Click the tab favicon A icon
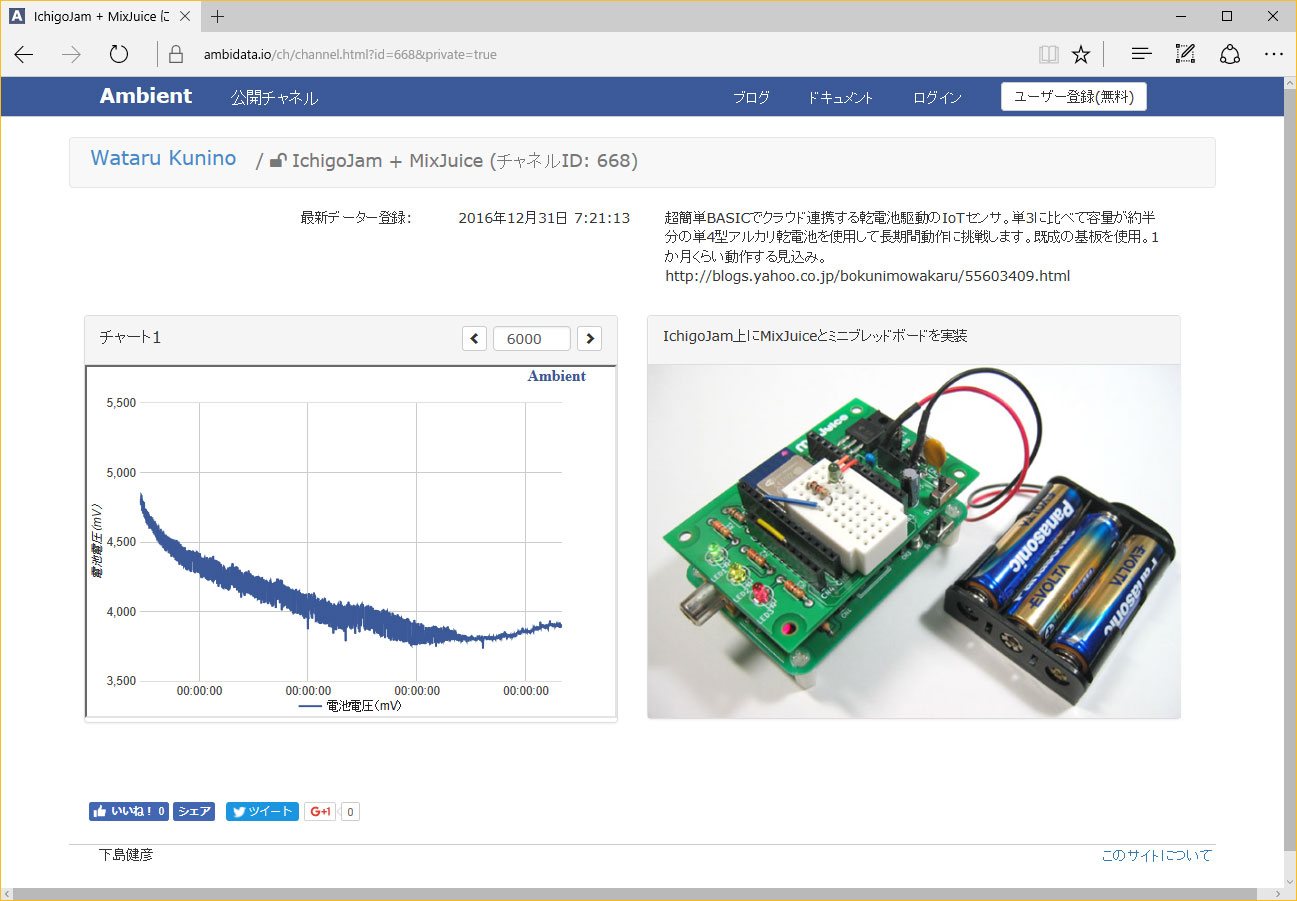Viewport: 1297px width, 901px height. [17, 16]
